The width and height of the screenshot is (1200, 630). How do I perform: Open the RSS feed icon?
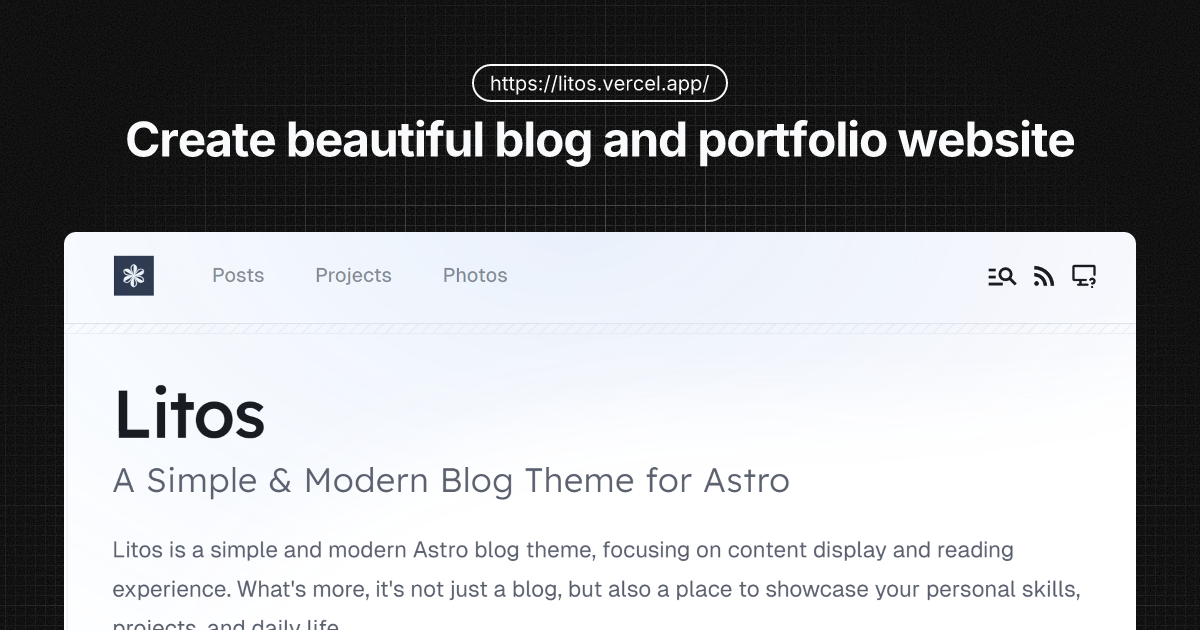[x=1044, y=276]
